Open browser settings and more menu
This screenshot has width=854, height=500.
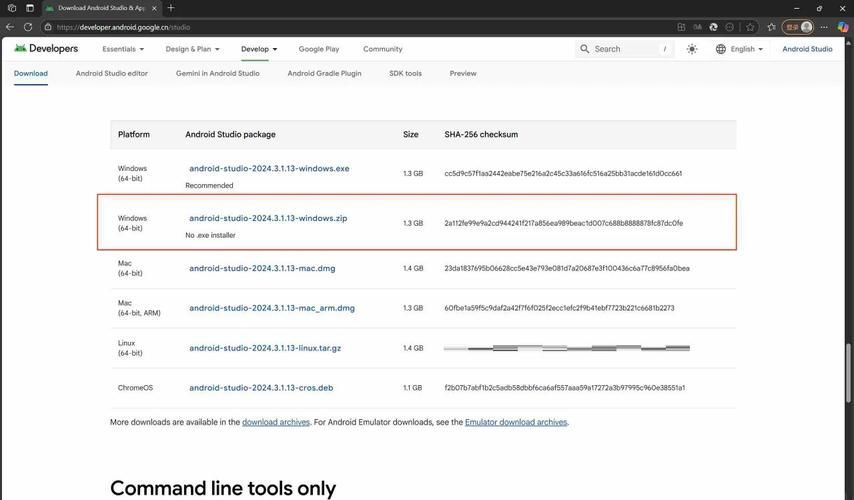824,27
